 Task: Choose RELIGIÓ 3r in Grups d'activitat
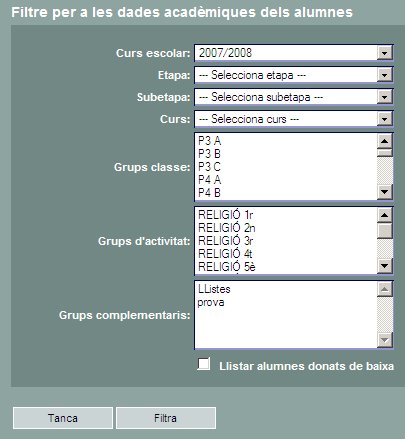pos(286,241)
